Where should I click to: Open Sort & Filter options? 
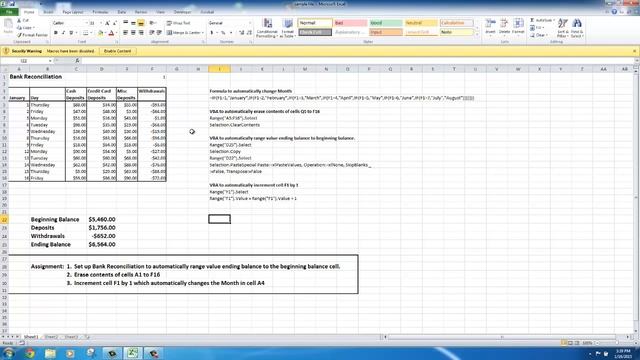click(x=562, y=28)
